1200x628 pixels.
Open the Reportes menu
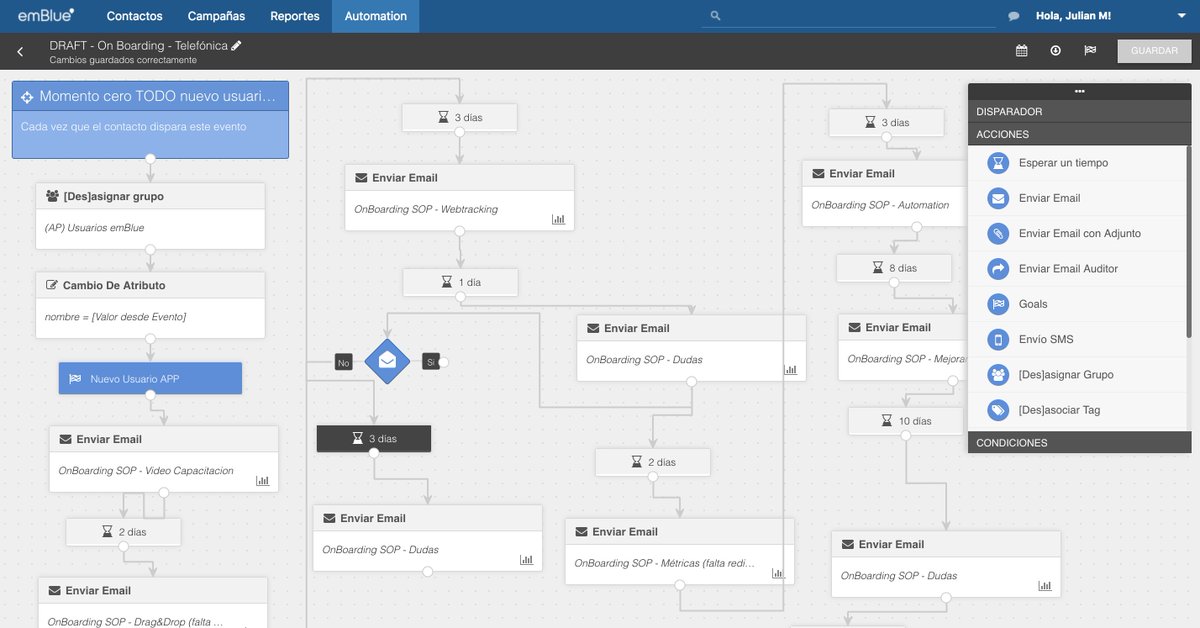[295, 16]
